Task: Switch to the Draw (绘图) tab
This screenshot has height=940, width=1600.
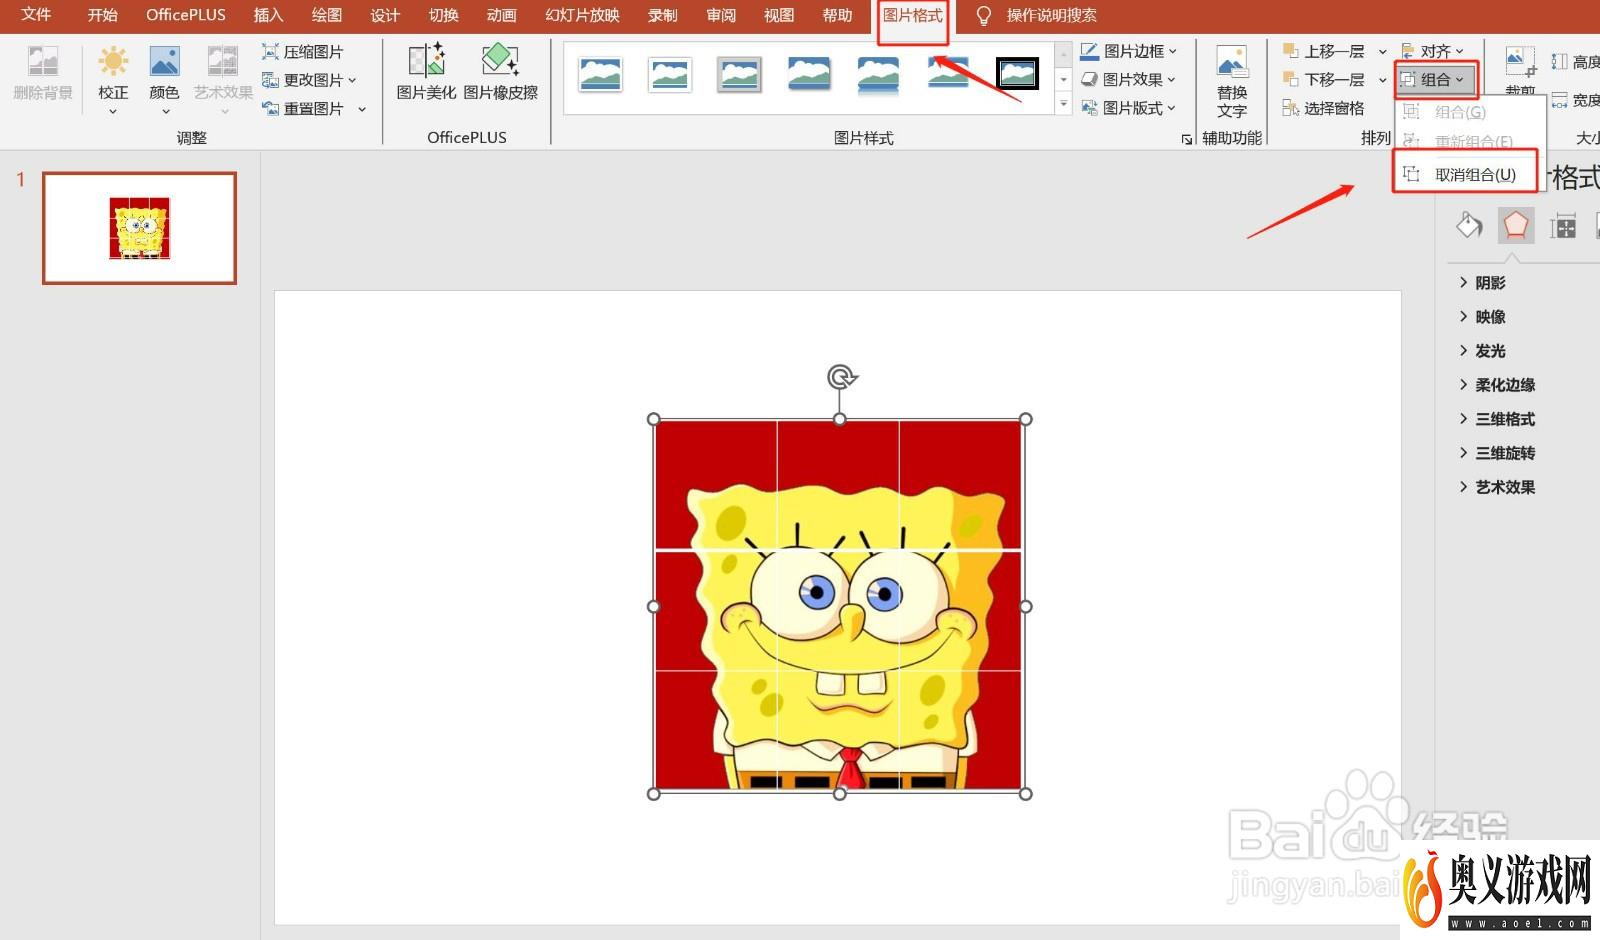Action: [326, 15]
